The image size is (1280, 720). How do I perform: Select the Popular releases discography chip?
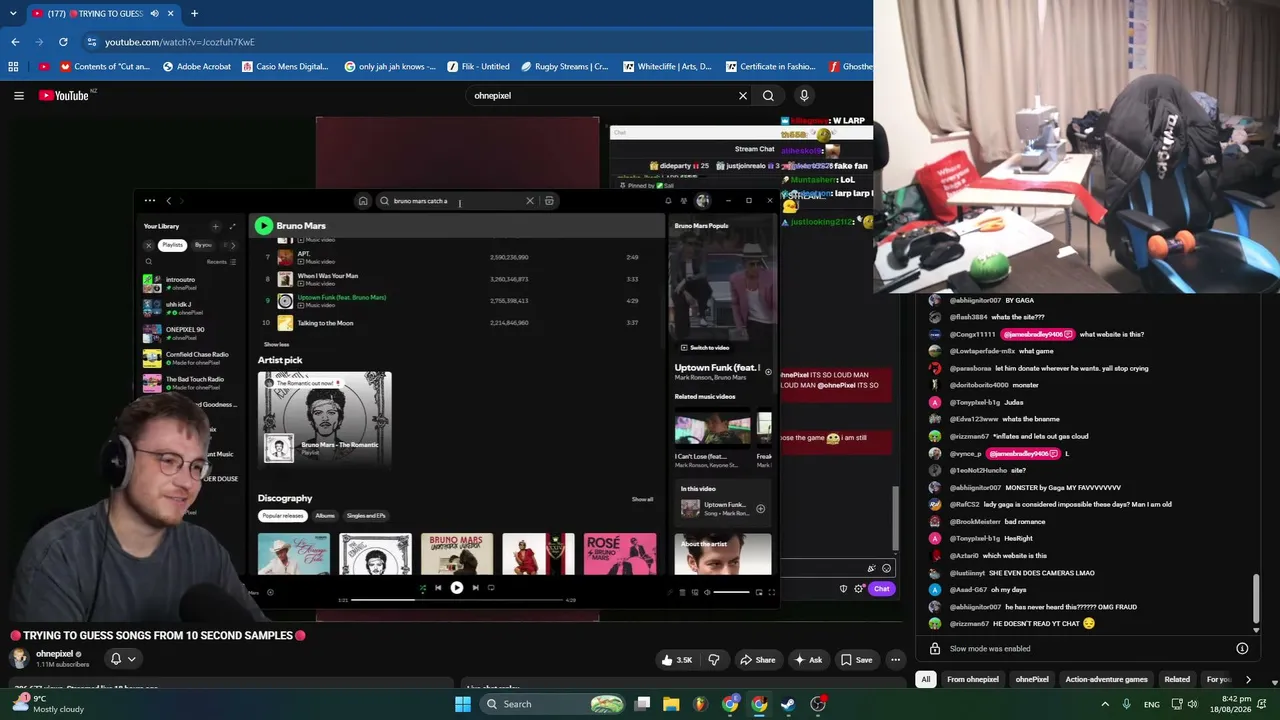click(x=282, y=516)
